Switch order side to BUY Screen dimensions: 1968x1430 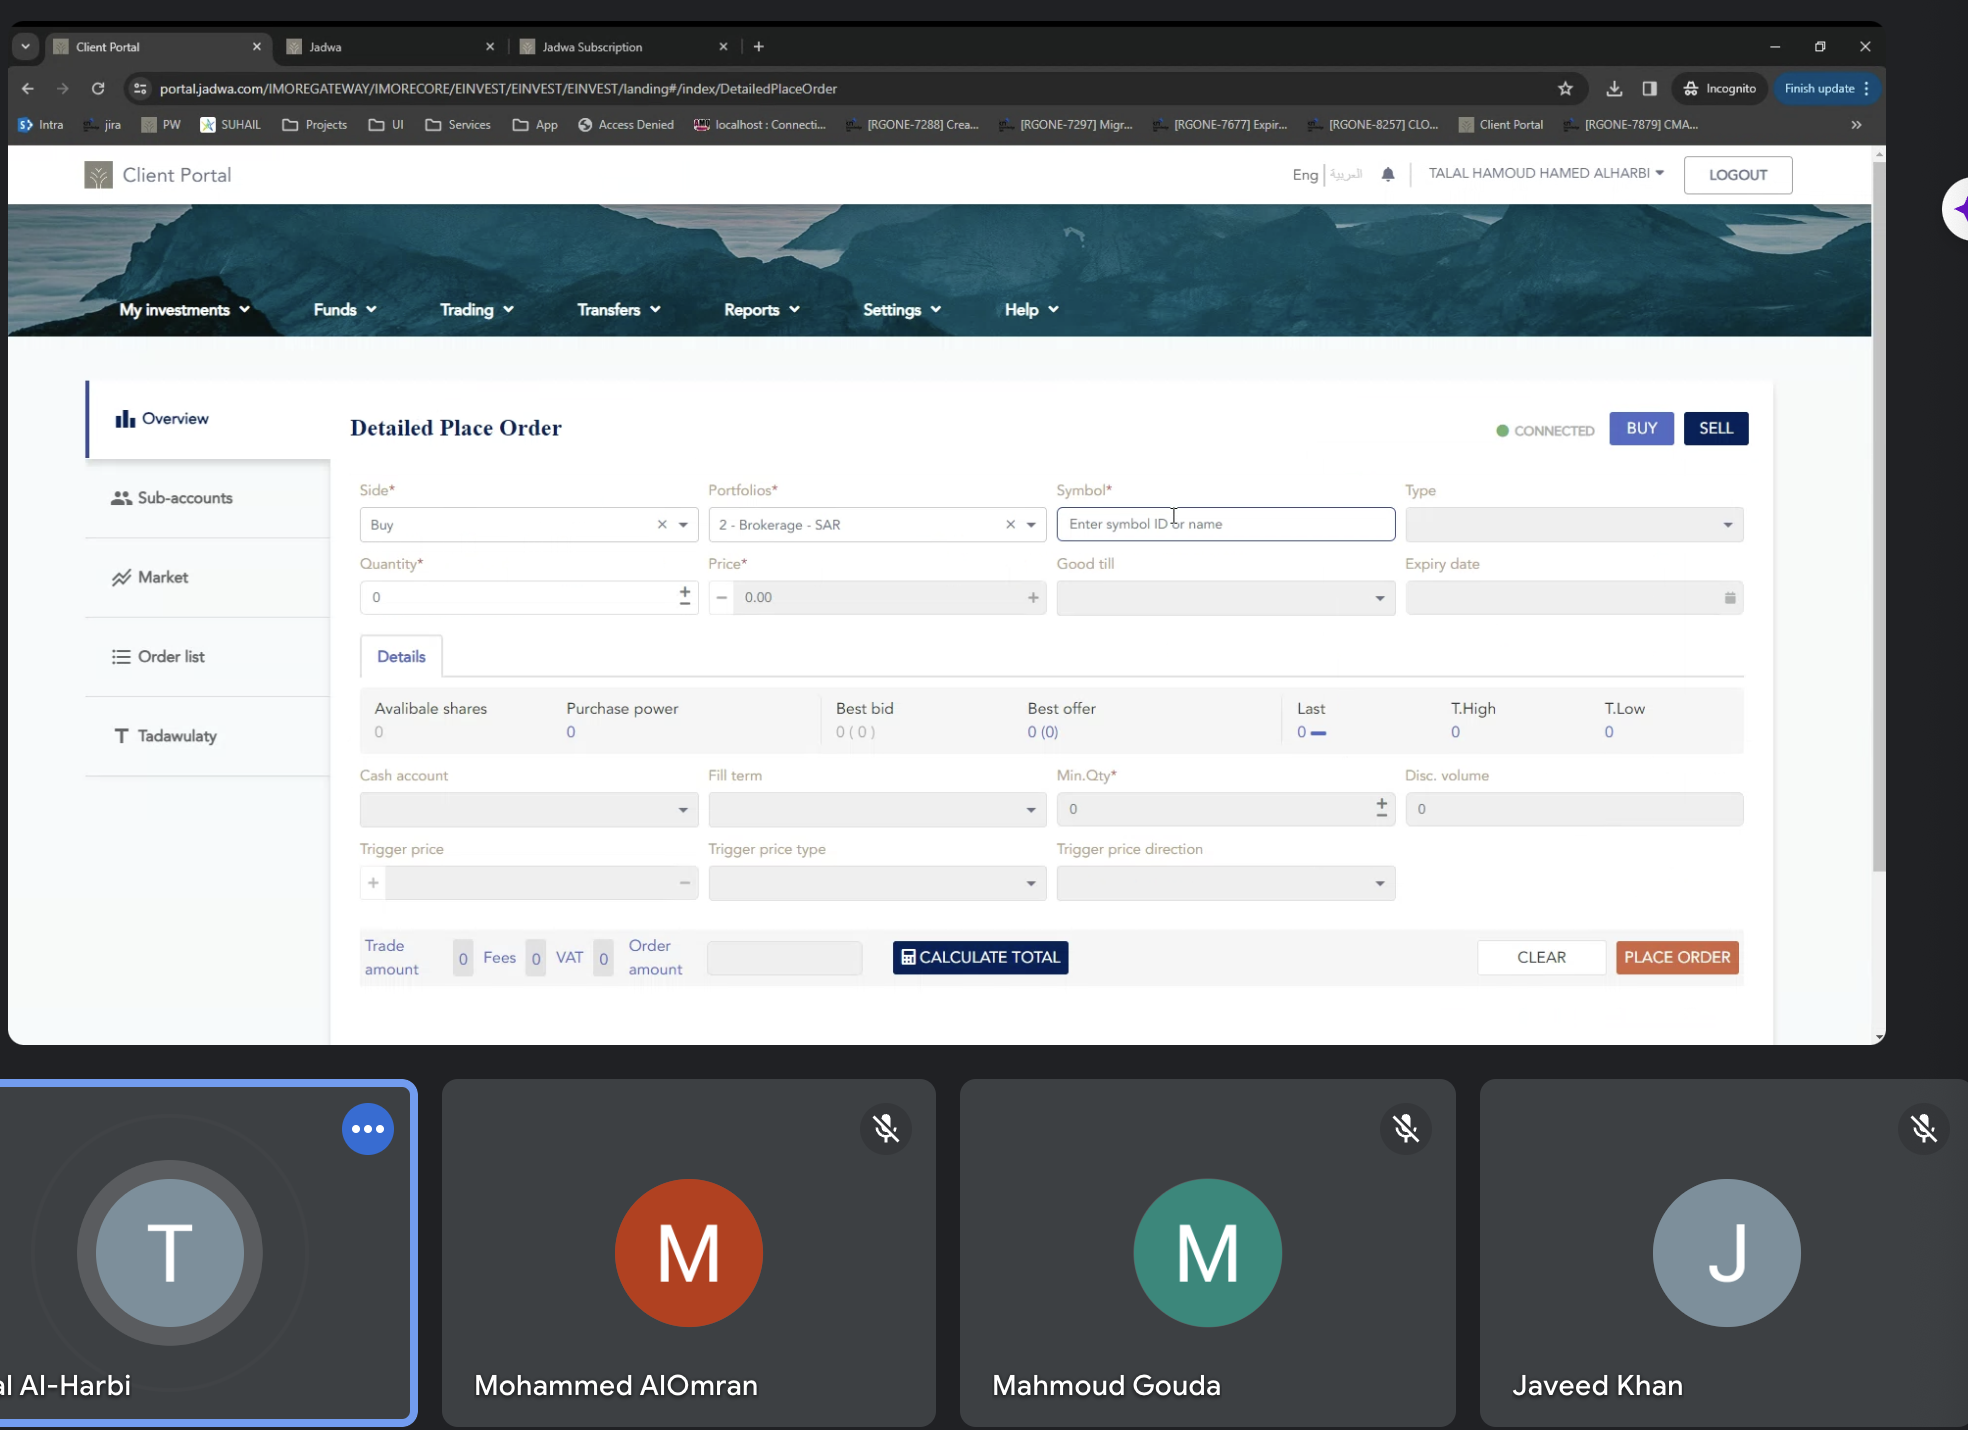[1640, 429]
